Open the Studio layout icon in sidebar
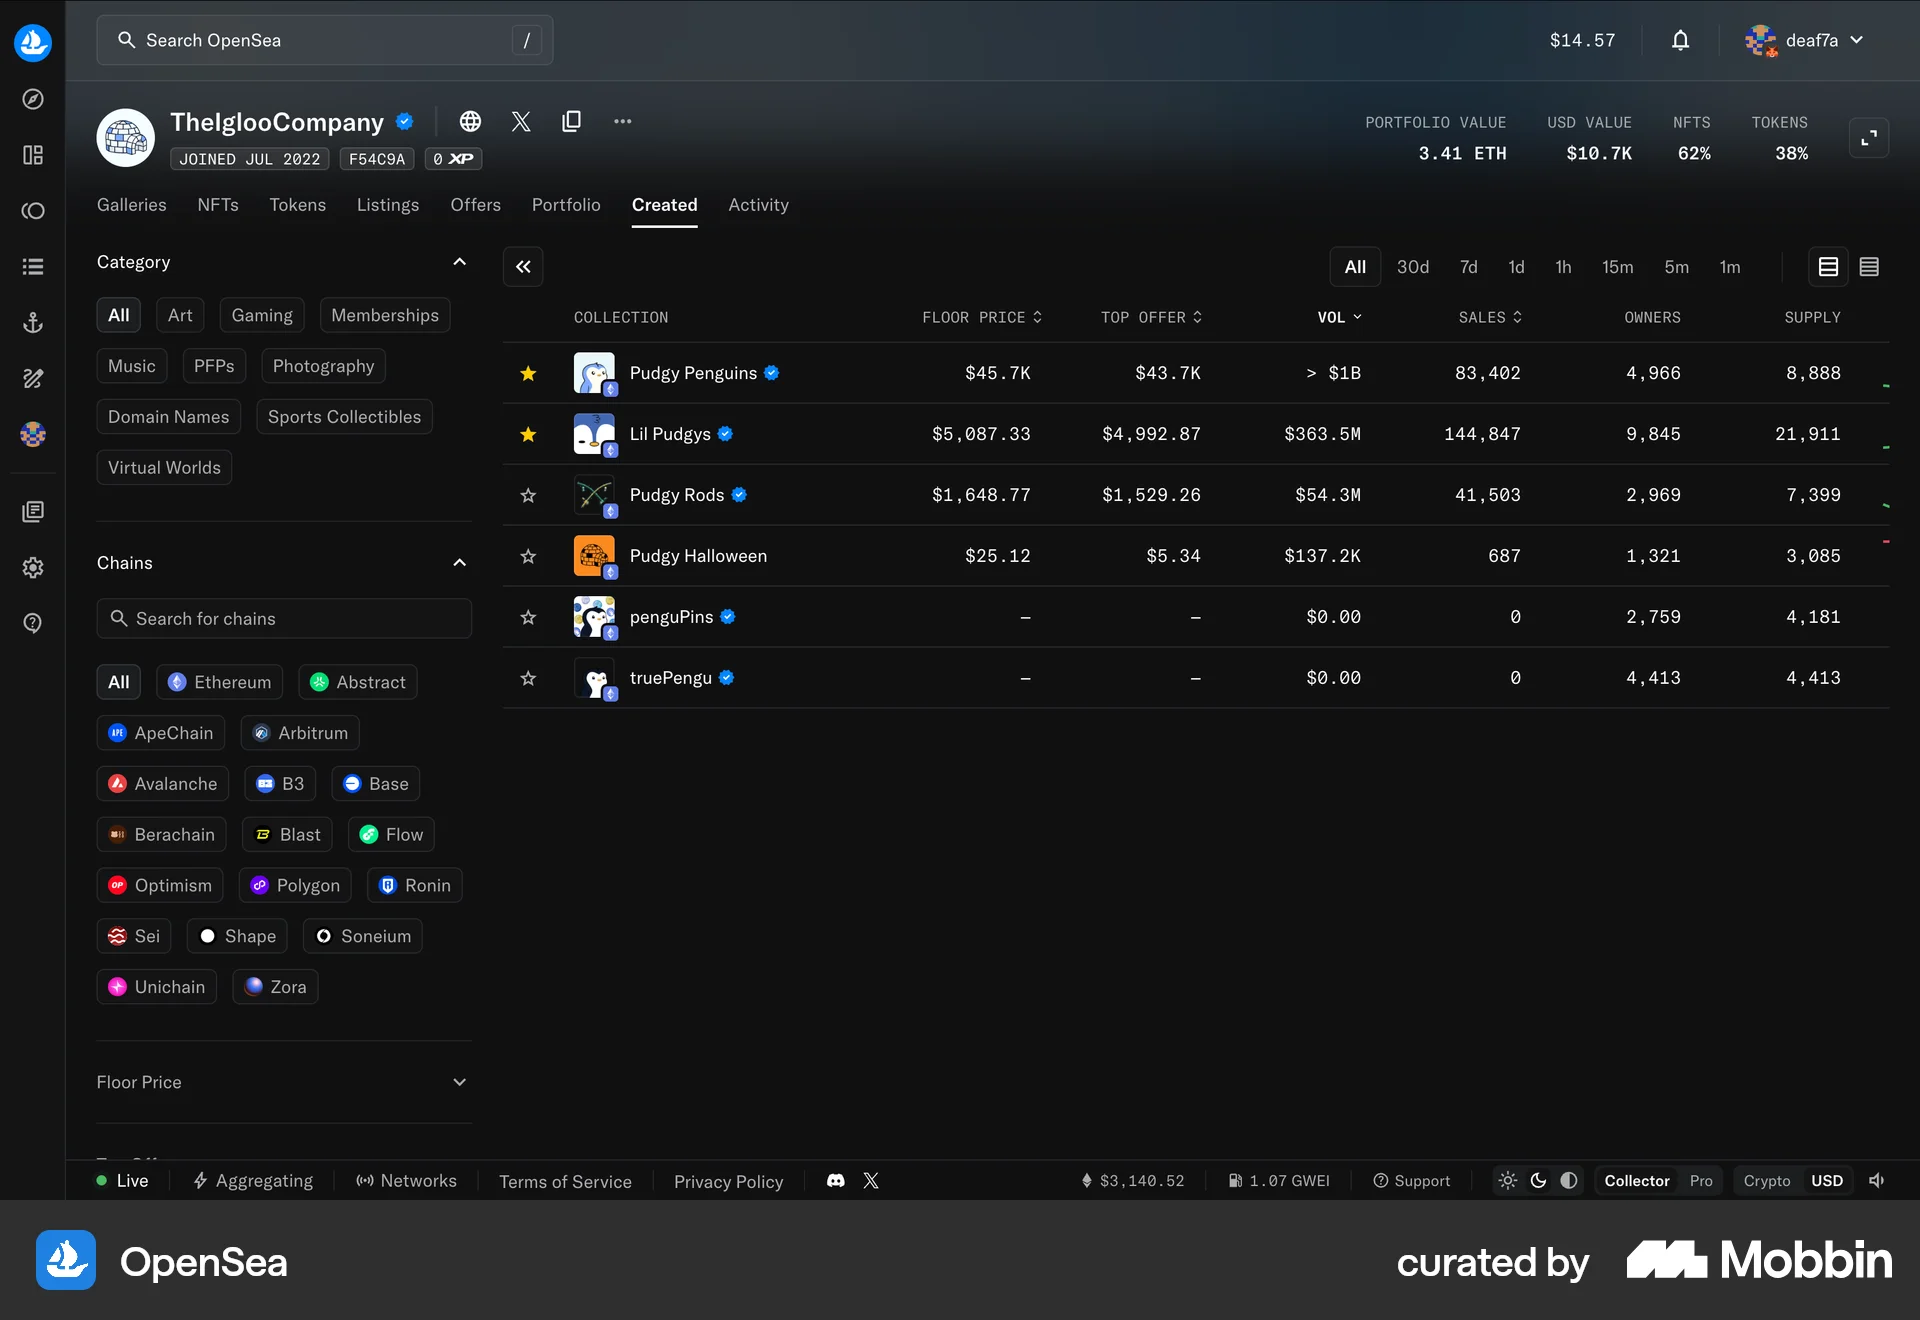This screenshot has width=1920, height=1320. point(33,155)
